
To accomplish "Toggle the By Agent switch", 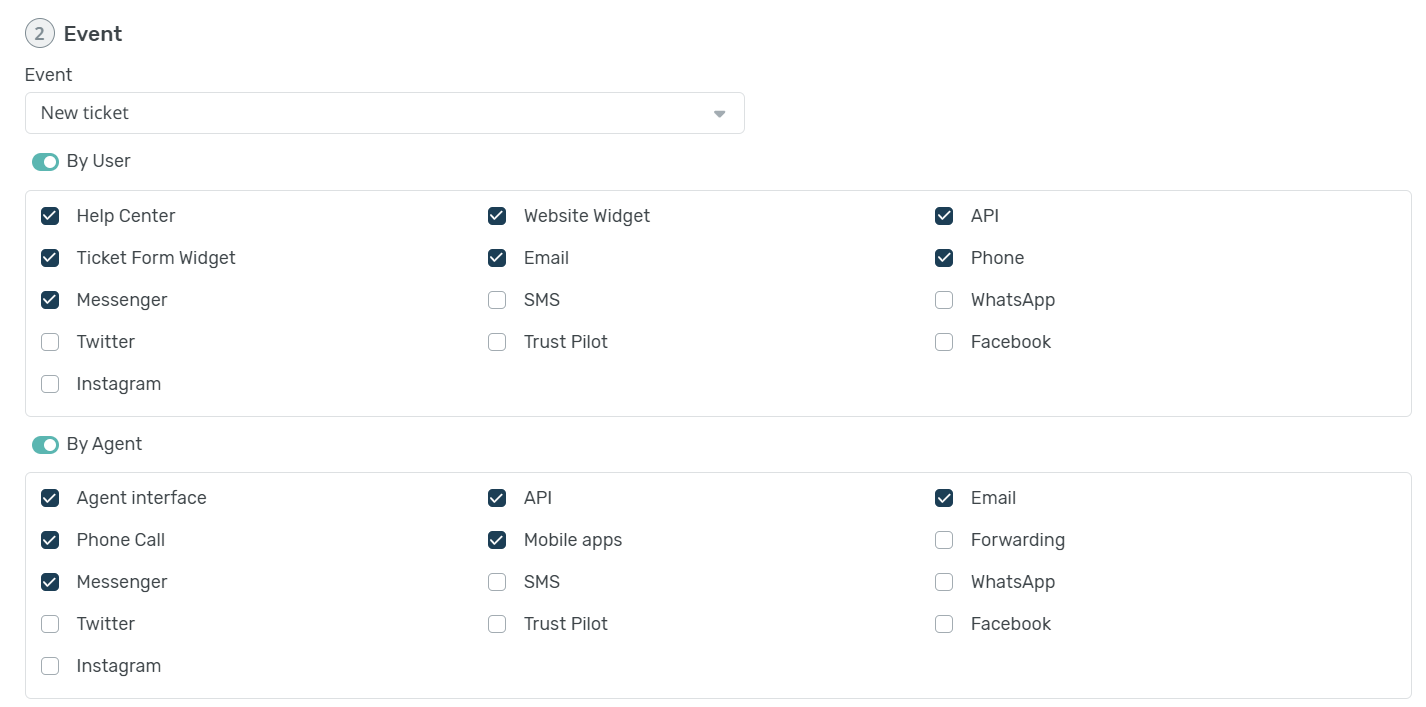I will point(46,445).
